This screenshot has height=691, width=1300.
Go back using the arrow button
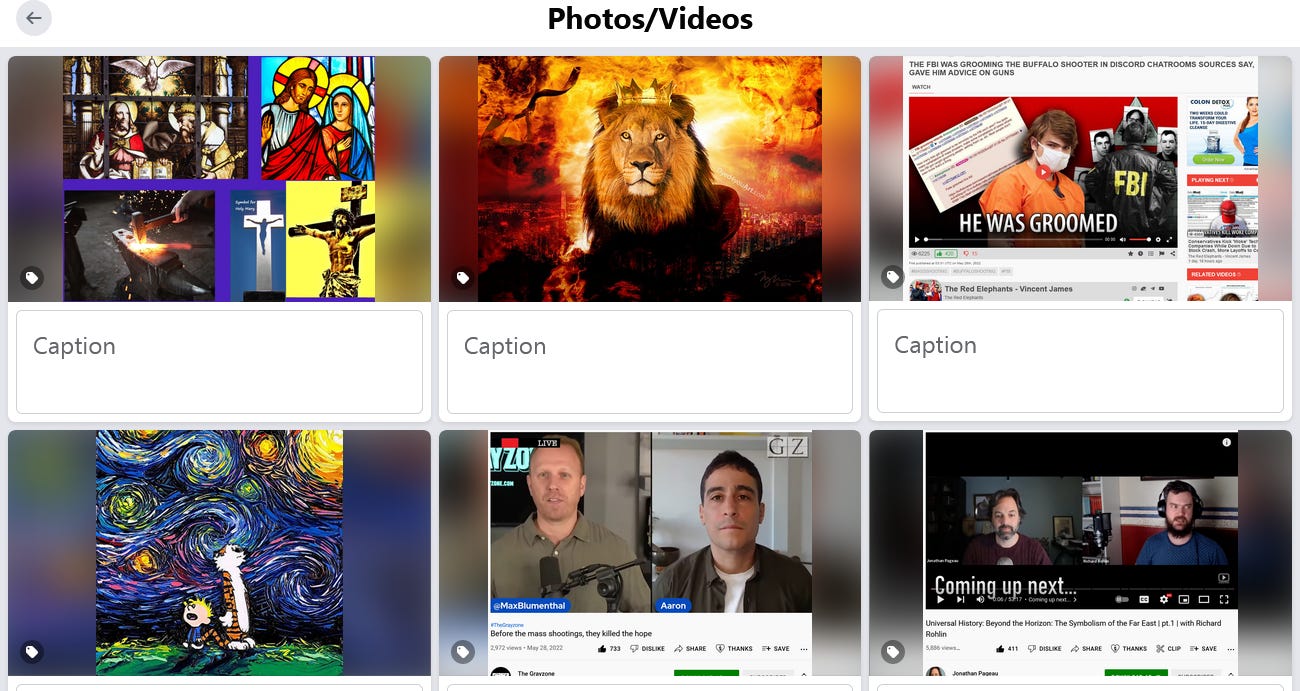click(34, 18)
